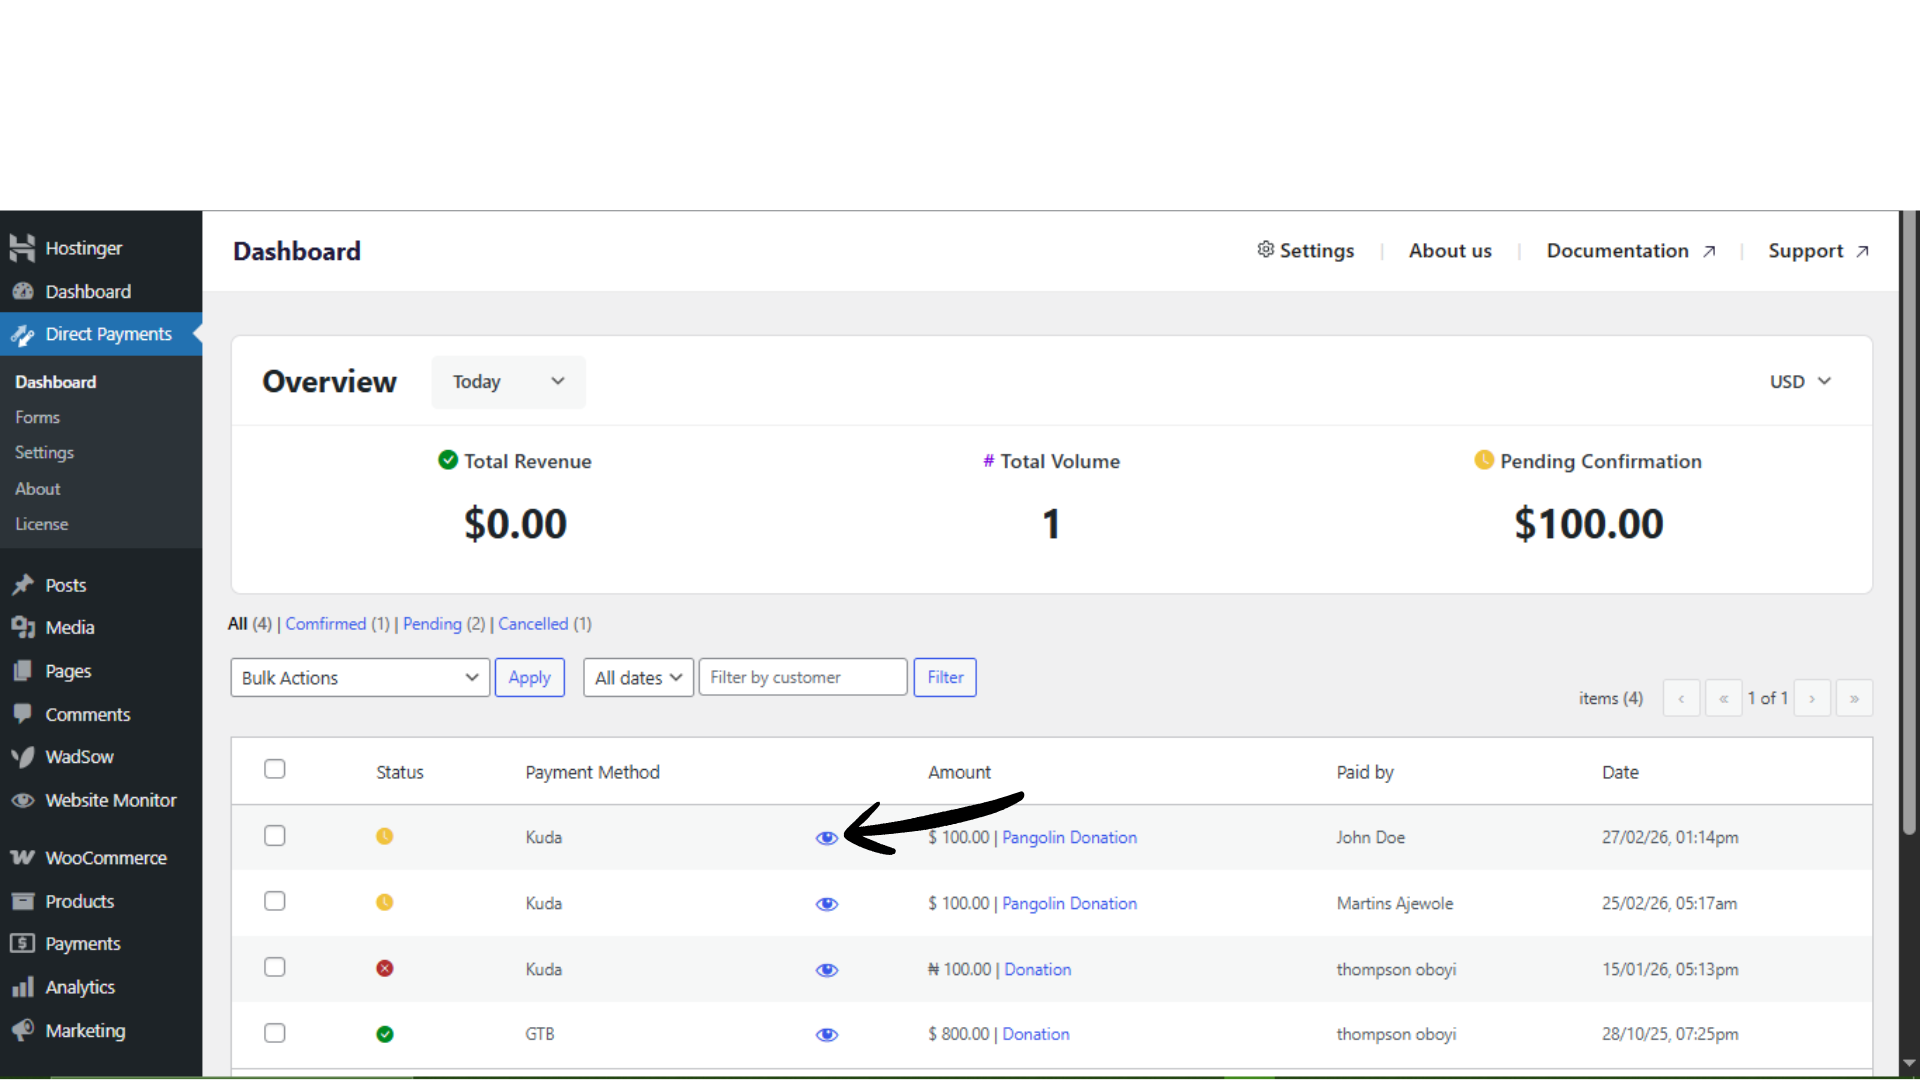Open the Pangolin Donation link
This screenshot has width=1920, height=1080.
click(1069, 837)
